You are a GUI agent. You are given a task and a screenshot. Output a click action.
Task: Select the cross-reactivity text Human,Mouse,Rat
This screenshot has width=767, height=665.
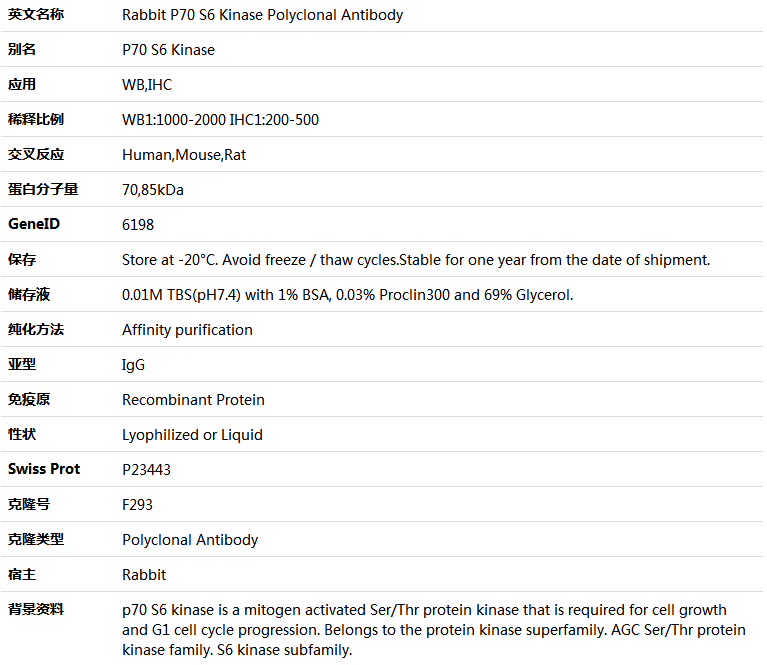click(184, 155)
